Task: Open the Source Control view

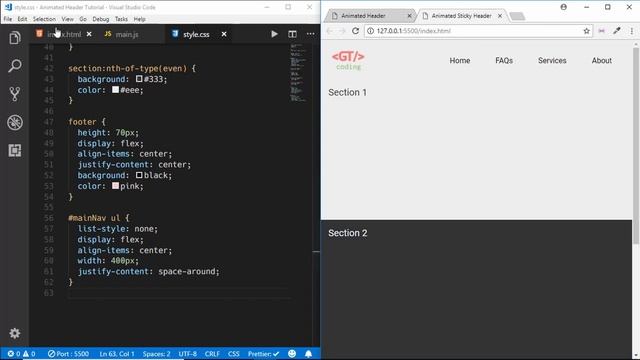Action: tap(15, 94)
